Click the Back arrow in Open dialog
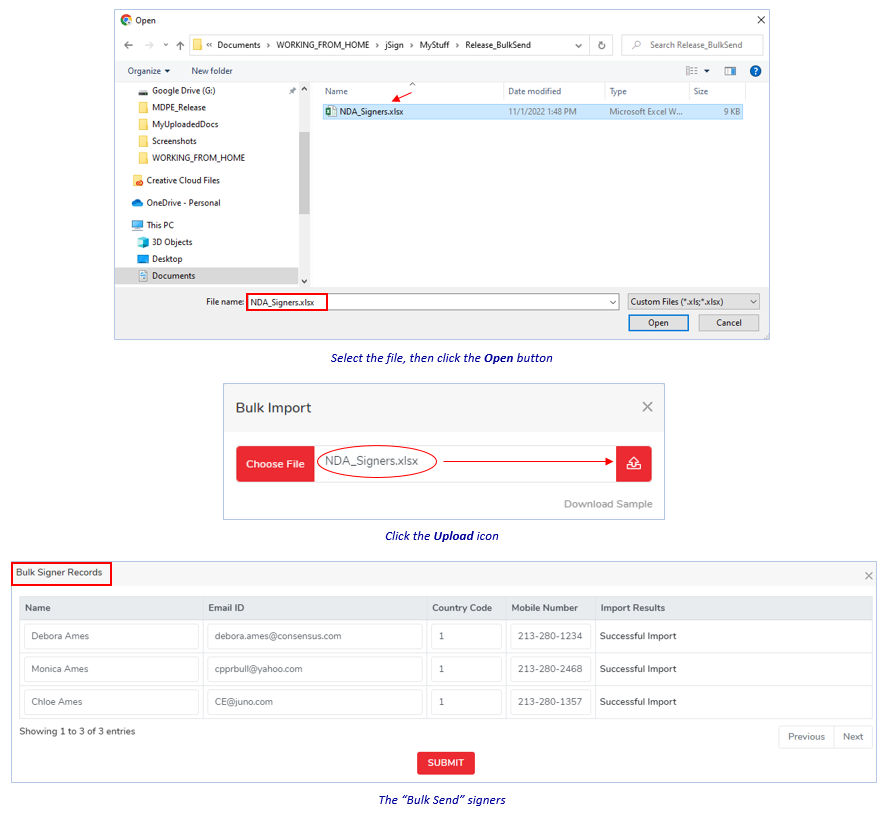 click(129, 45)
